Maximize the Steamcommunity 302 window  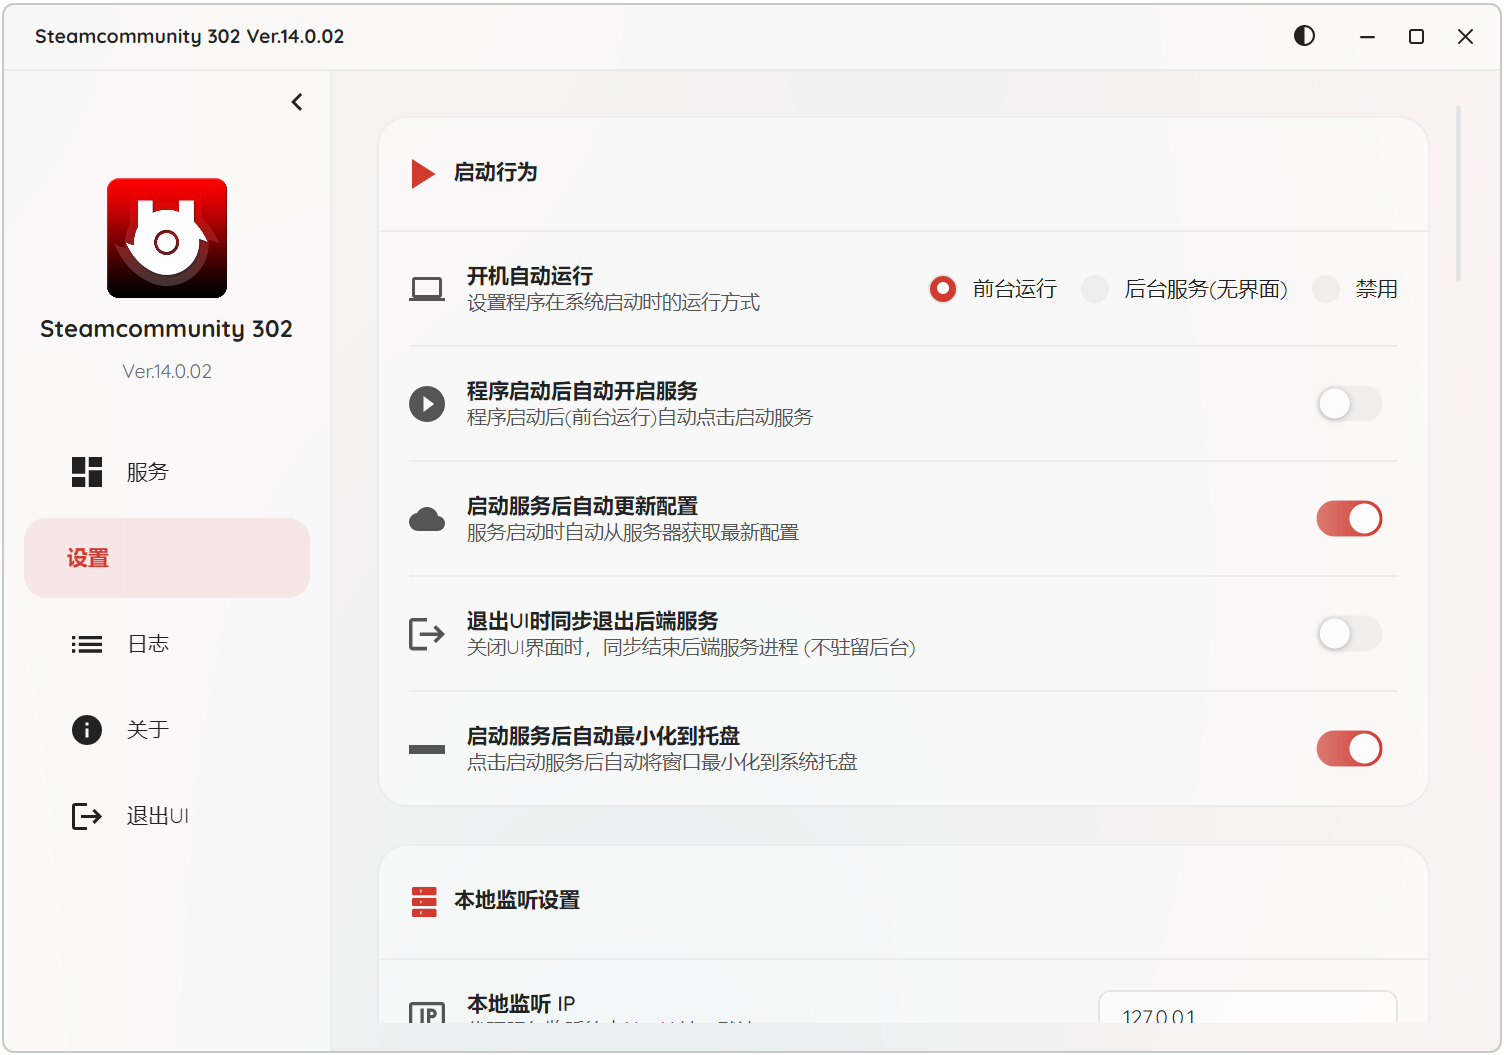point(1416,36)
